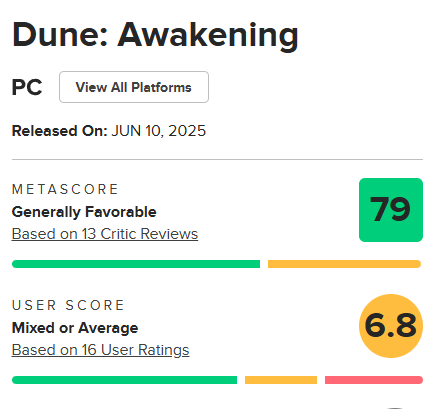
Task: Click the horizontal divider below release date
Action: coord(217,159)
